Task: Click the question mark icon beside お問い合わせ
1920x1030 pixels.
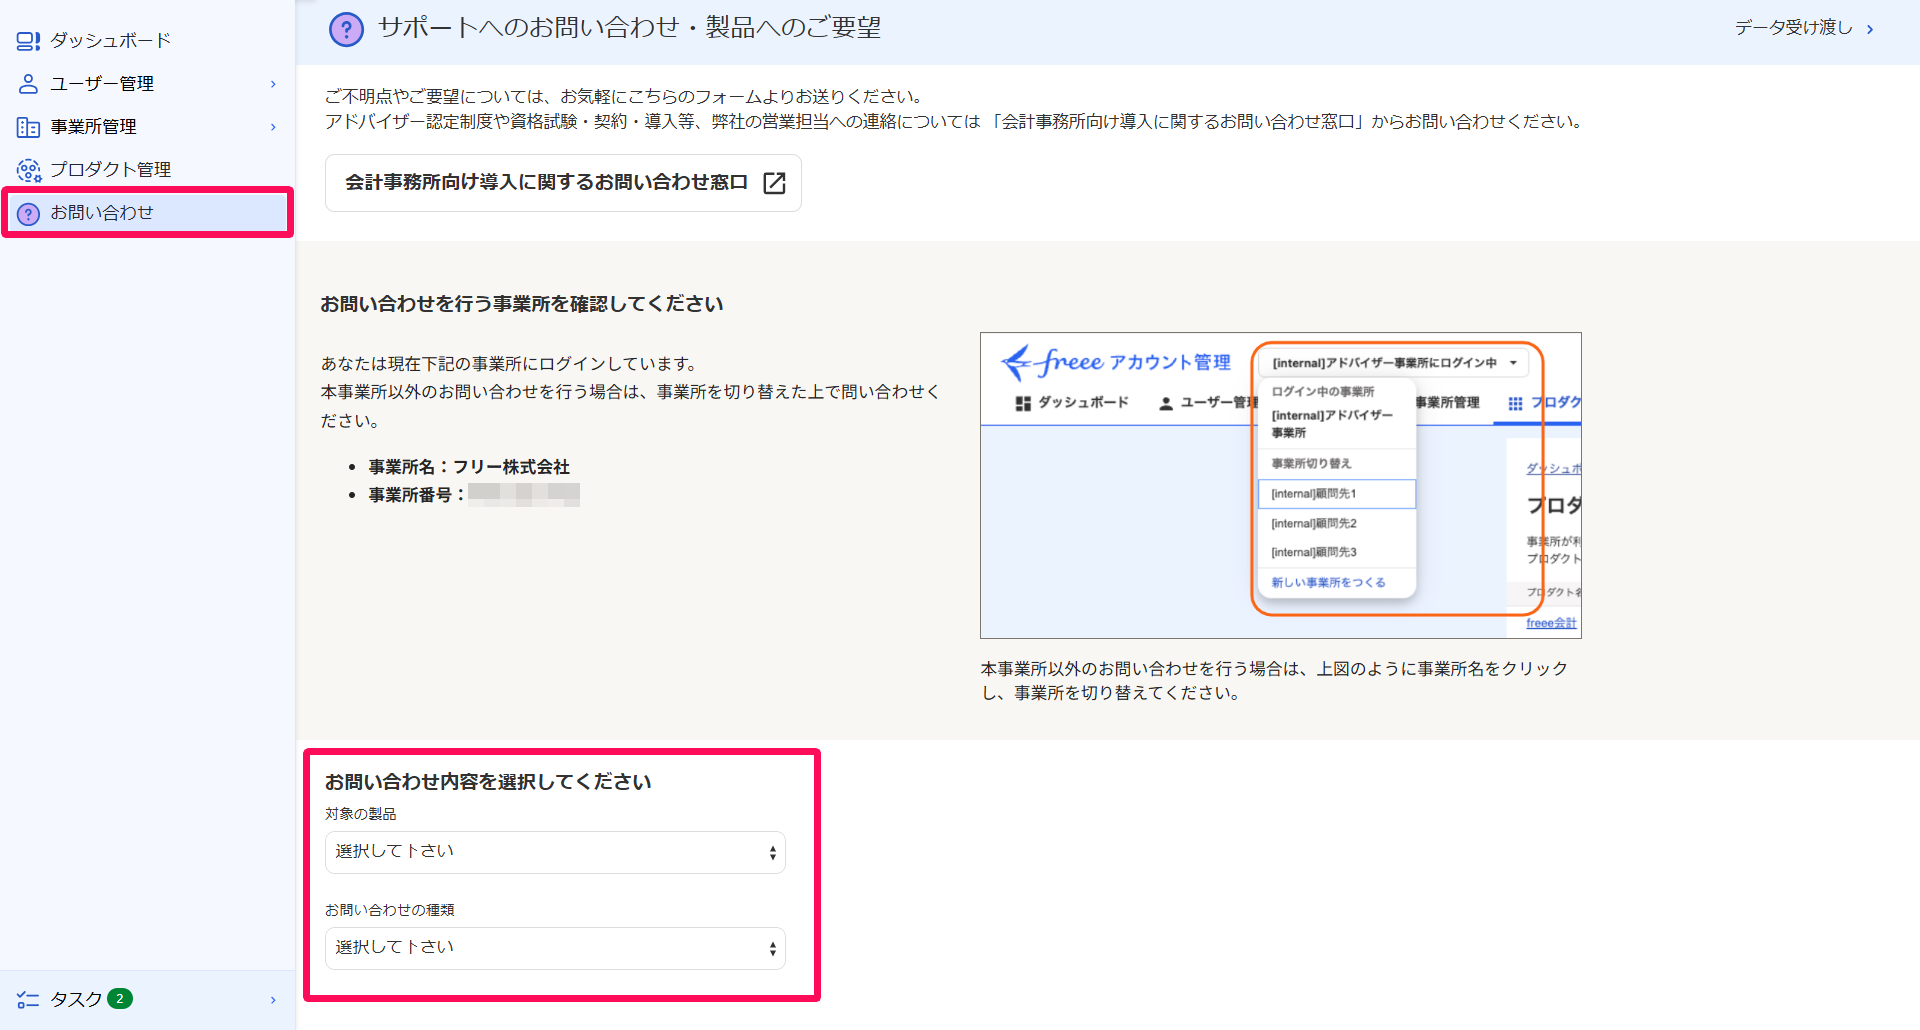Action: click(28, 213)
